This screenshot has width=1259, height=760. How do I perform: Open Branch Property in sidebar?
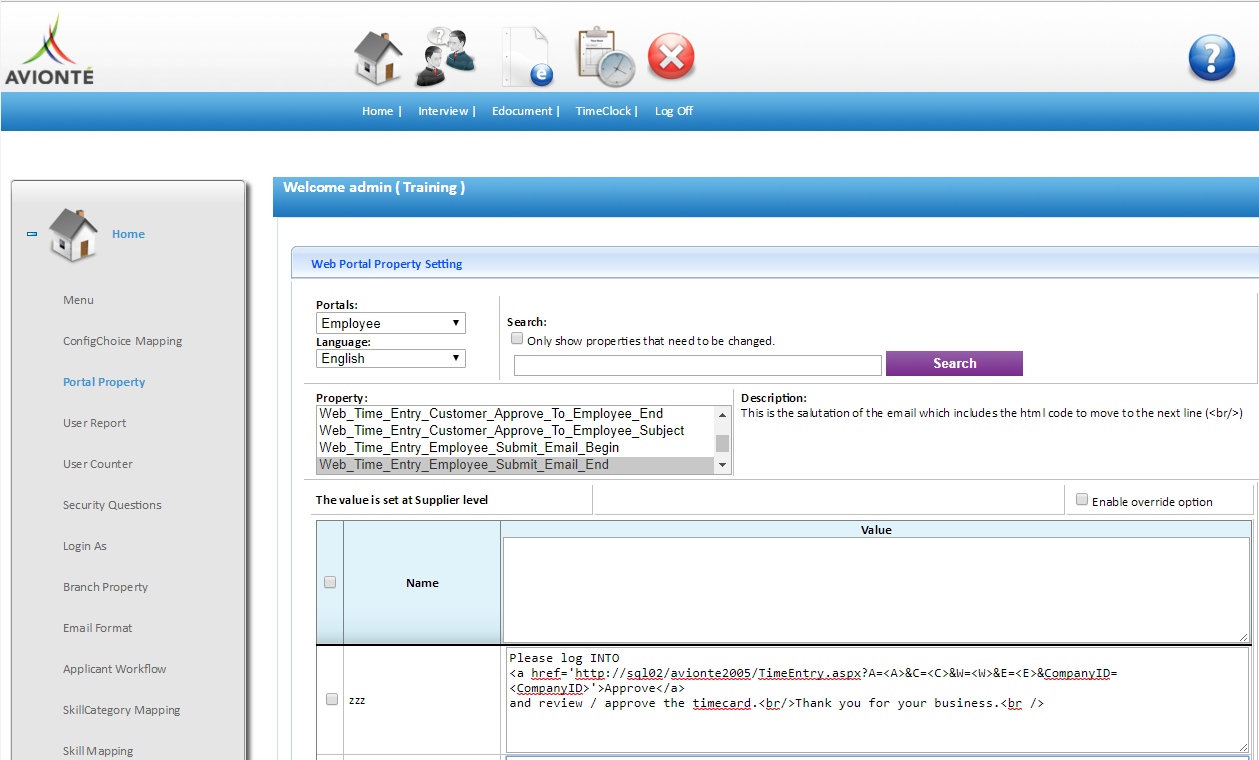[x=105, y=587]
